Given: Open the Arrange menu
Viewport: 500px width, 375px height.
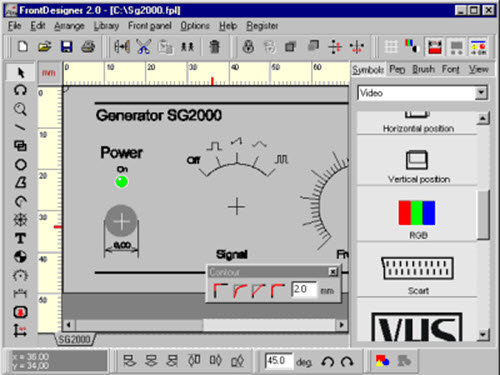Looking at the screenshot, I should tap(69, 26).
